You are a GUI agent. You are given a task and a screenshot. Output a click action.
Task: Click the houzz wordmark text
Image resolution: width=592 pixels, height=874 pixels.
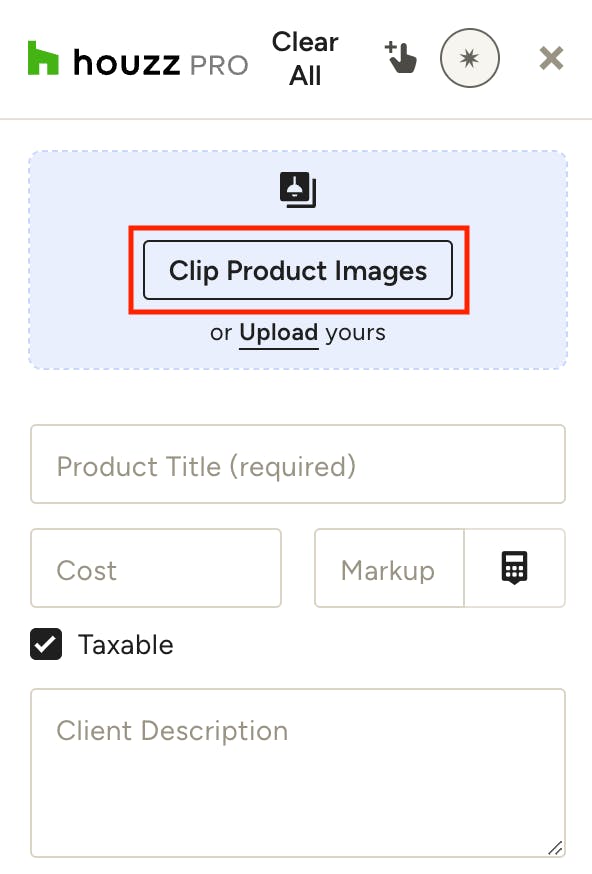pyautogui.click(x=127, y=62)
